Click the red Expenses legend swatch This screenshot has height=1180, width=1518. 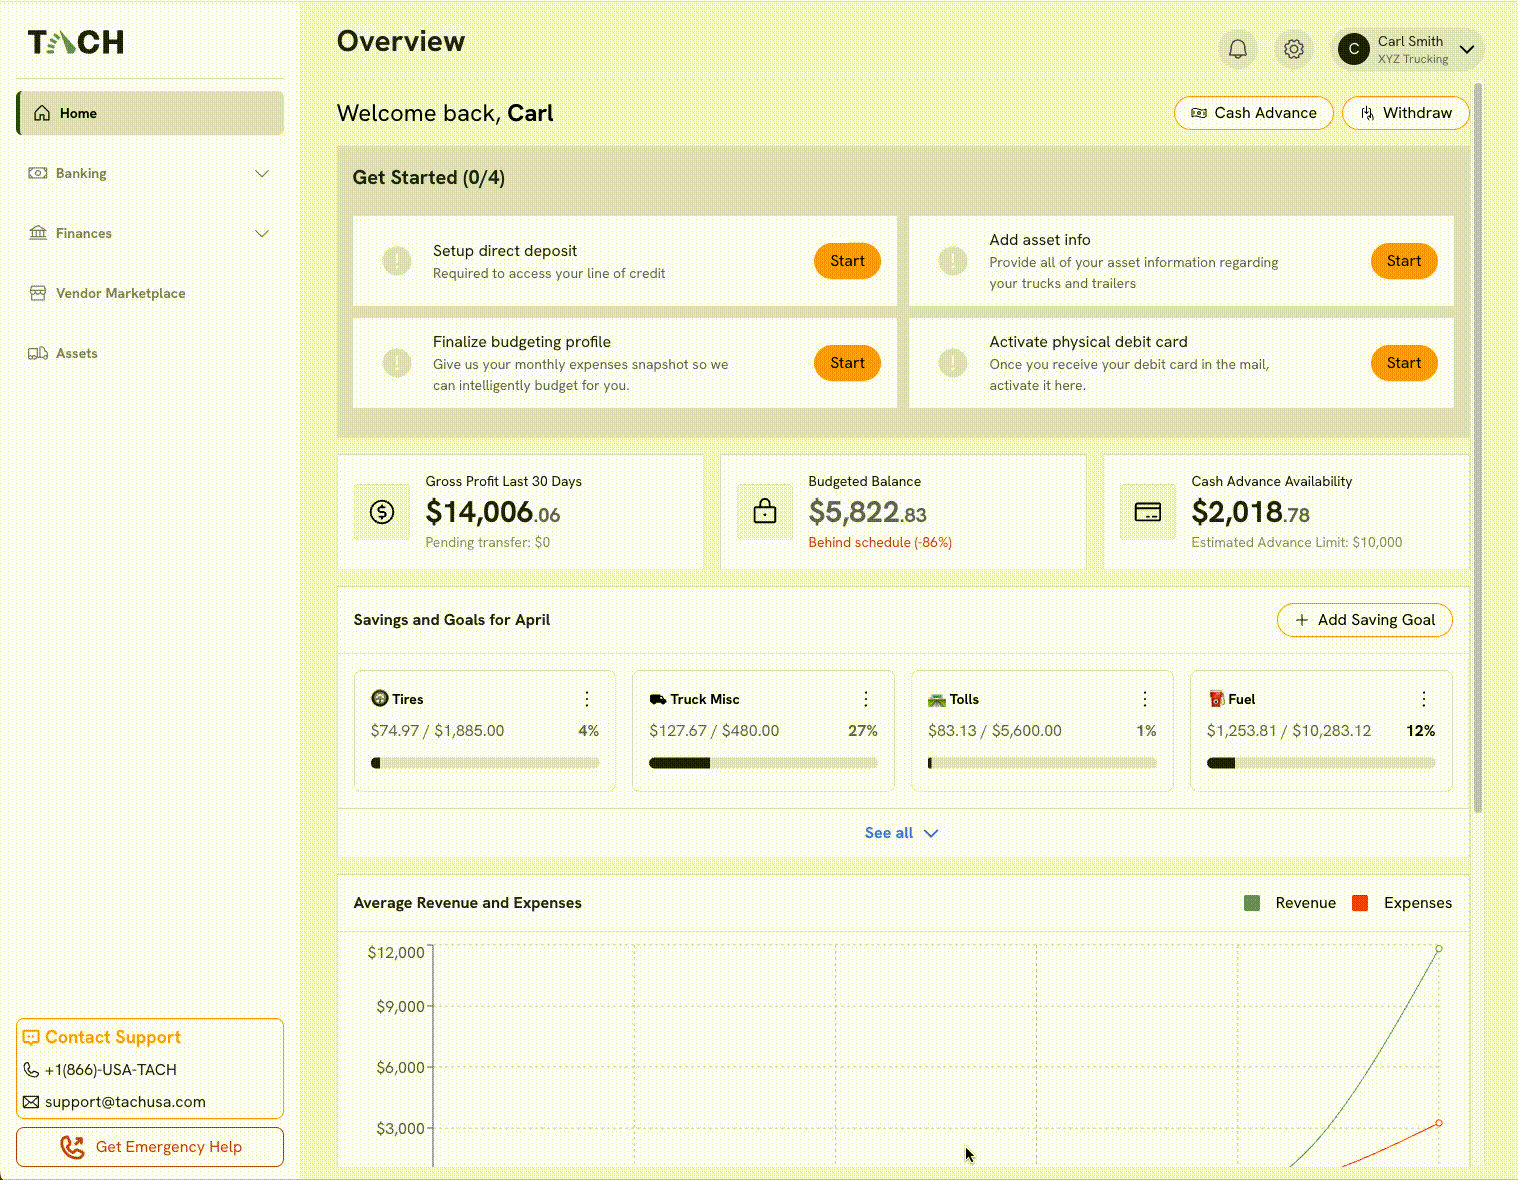1360,903
